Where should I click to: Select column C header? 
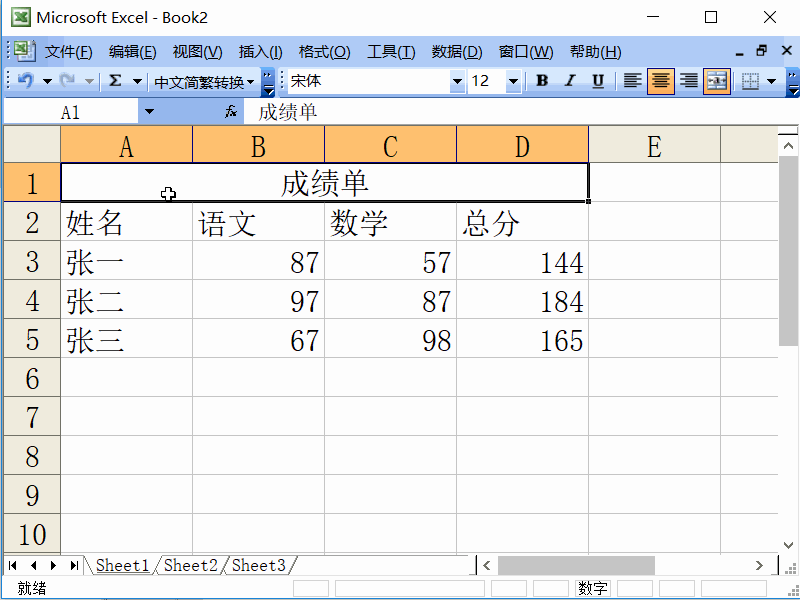[390, 145]
